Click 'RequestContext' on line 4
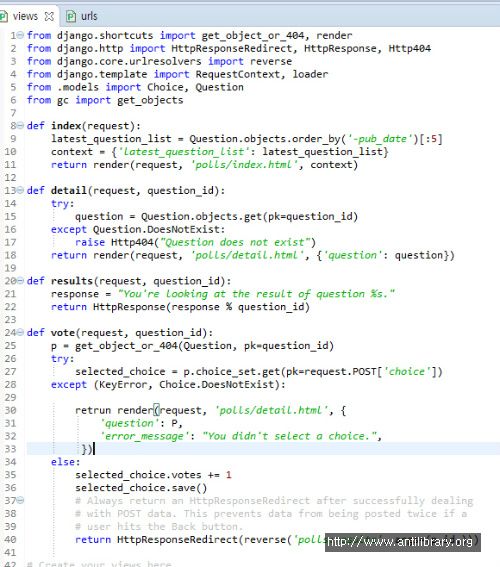 238,74
